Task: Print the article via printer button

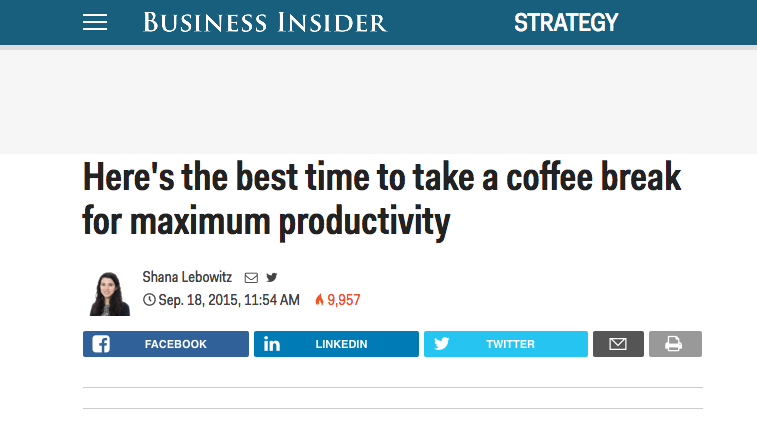Action: pos(675,344)
